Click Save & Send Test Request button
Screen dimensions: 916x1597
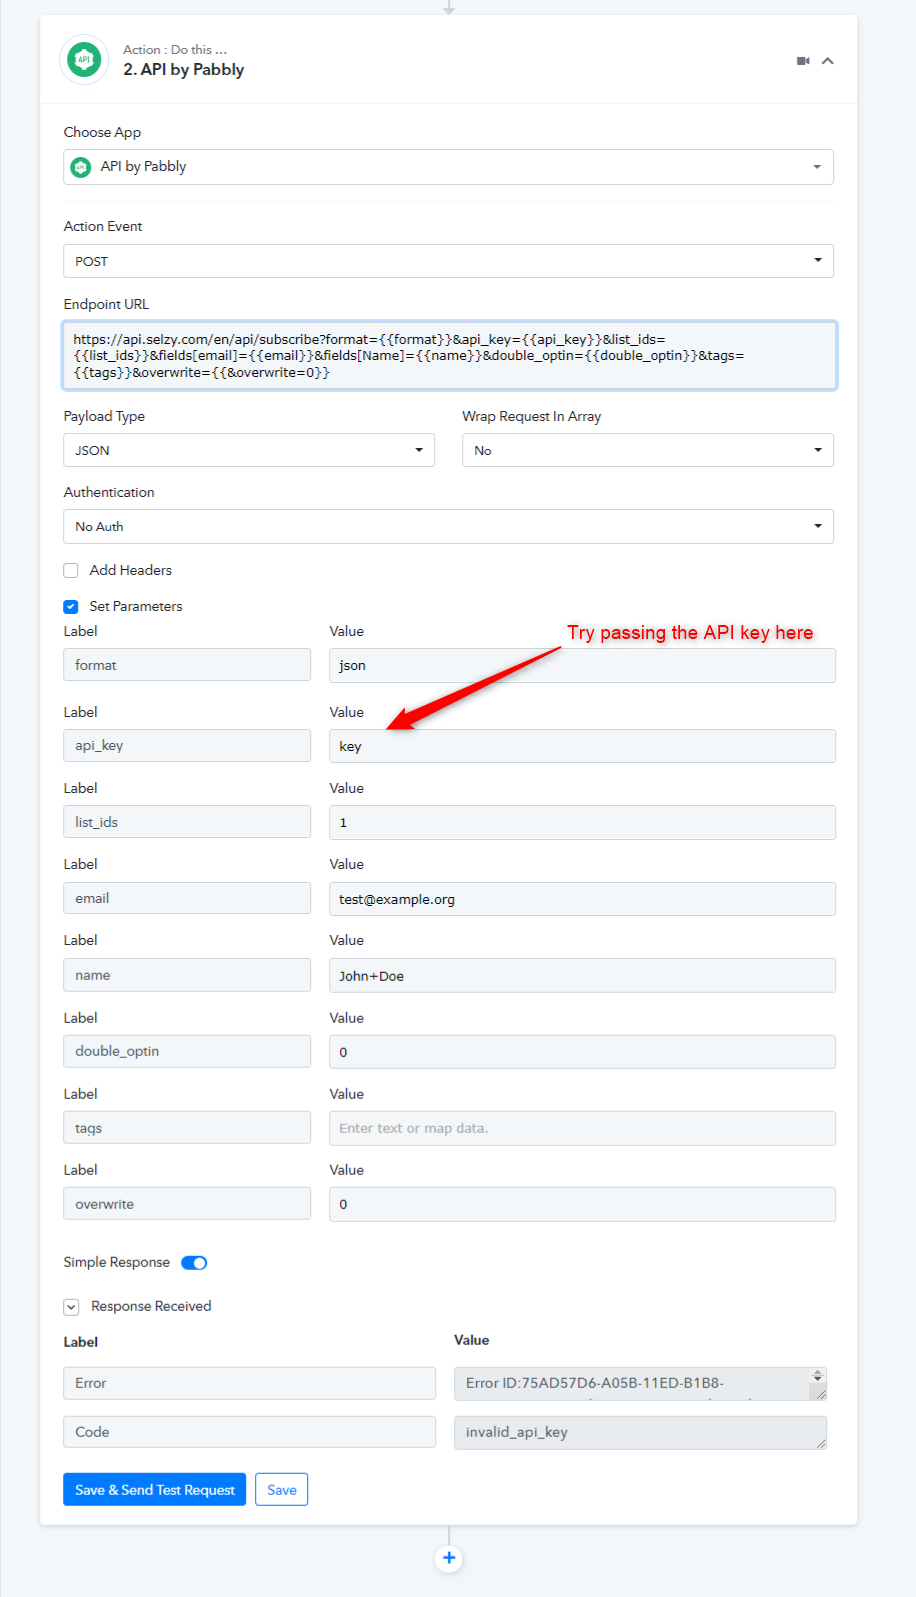tap(154, 1489)
